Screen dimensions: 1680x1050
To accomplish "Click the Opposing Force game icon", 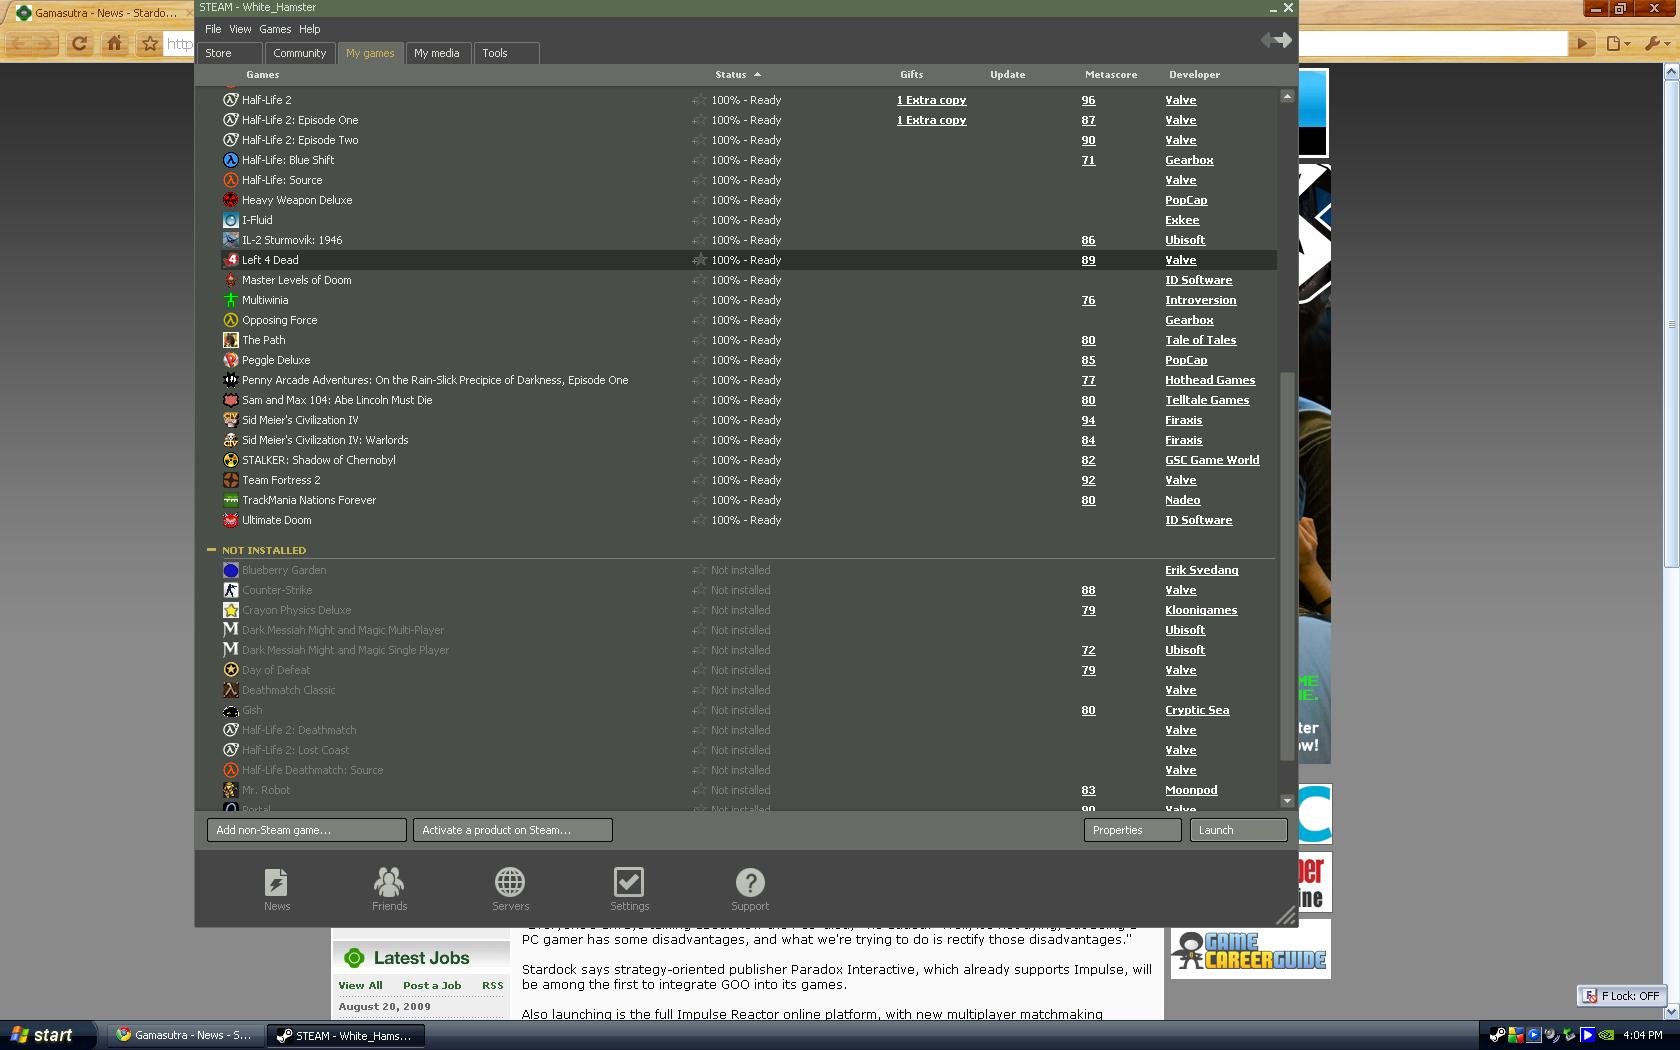I will click(x=231, y=320).
